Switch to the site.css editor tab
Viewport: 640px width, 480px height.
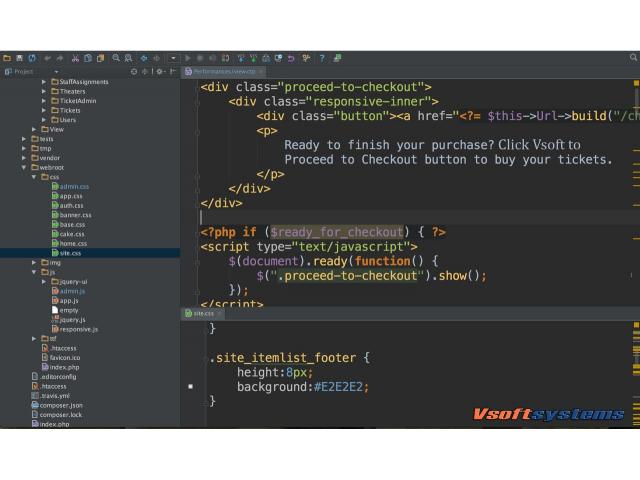coord(202,313)
